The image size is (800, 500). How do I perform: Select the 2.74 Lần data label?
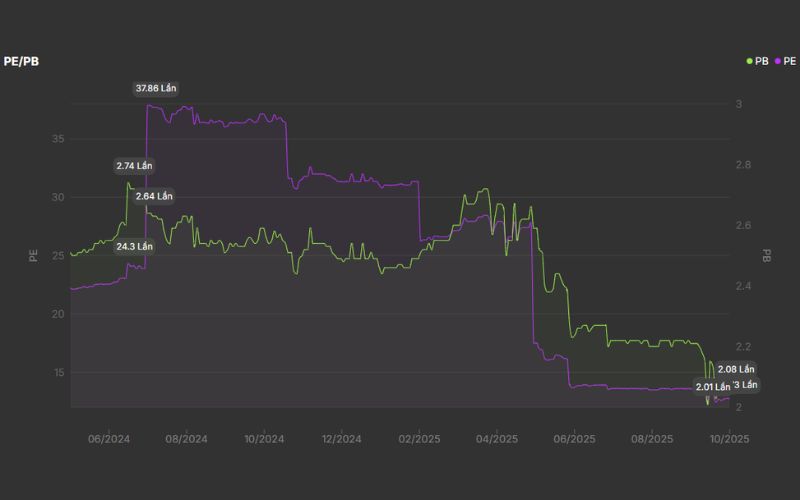pyautogui.click(x=134, y=165)
